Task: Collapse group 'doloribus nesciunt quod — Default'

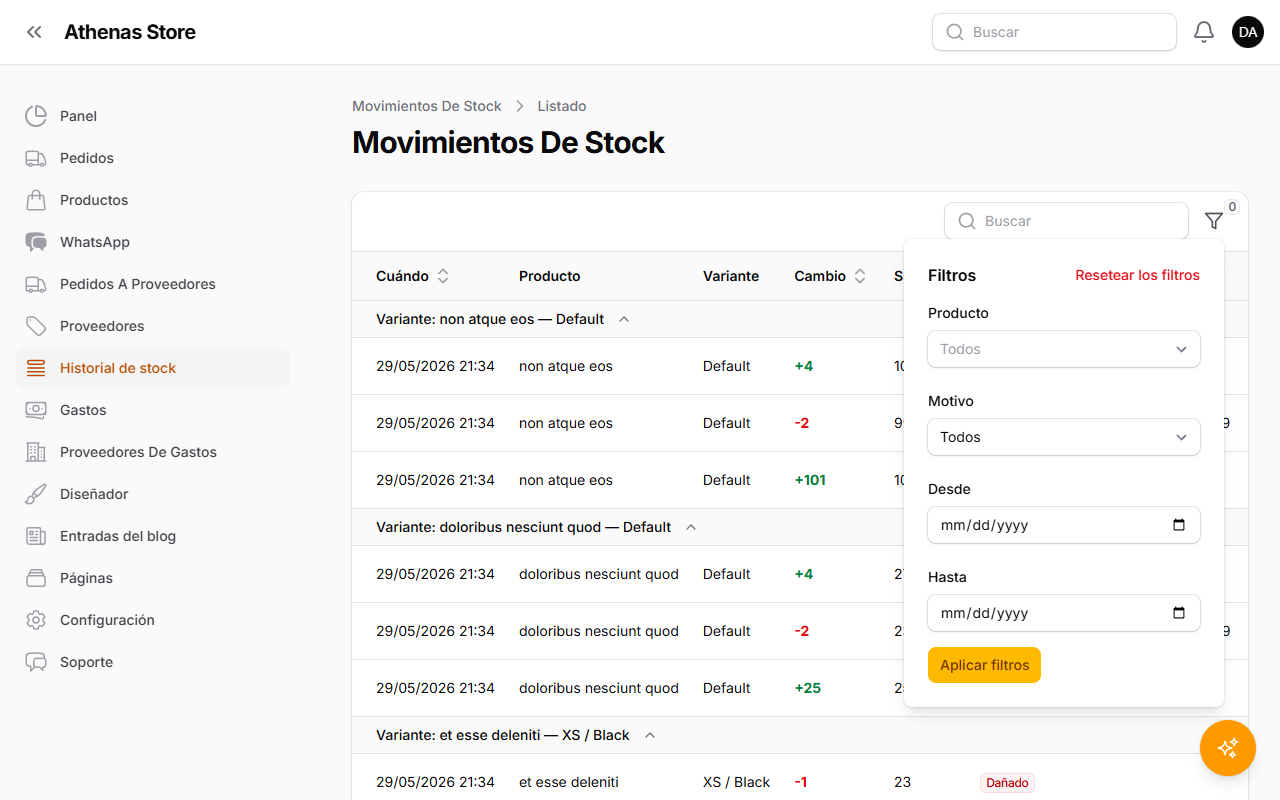Action: point(690,527)
